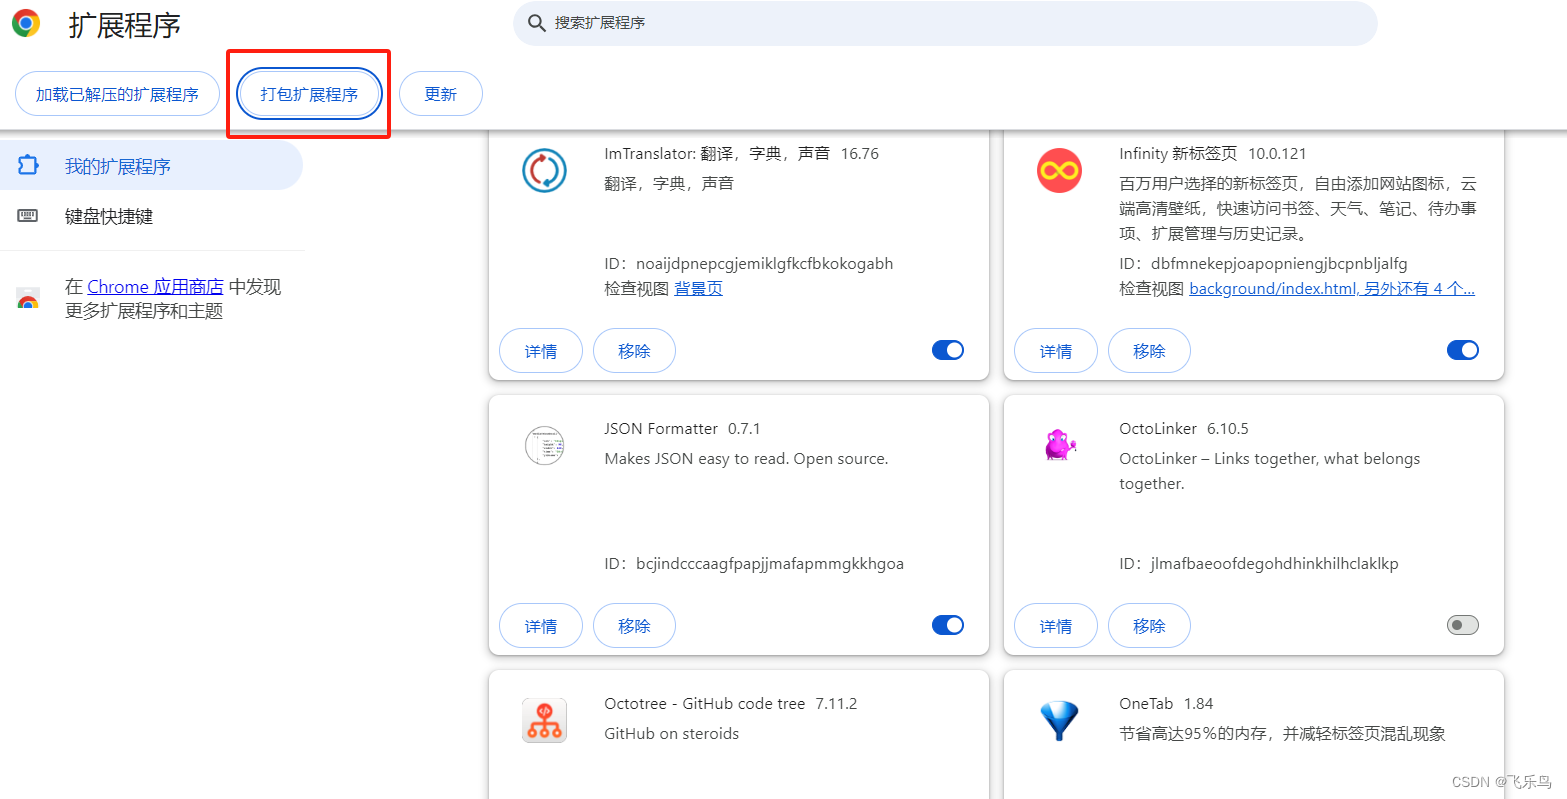Image resolution: width=1567 pixels, height=799 pixels.
Task: Click the OctoLinker extension icon
Action: coord(1059,445)
